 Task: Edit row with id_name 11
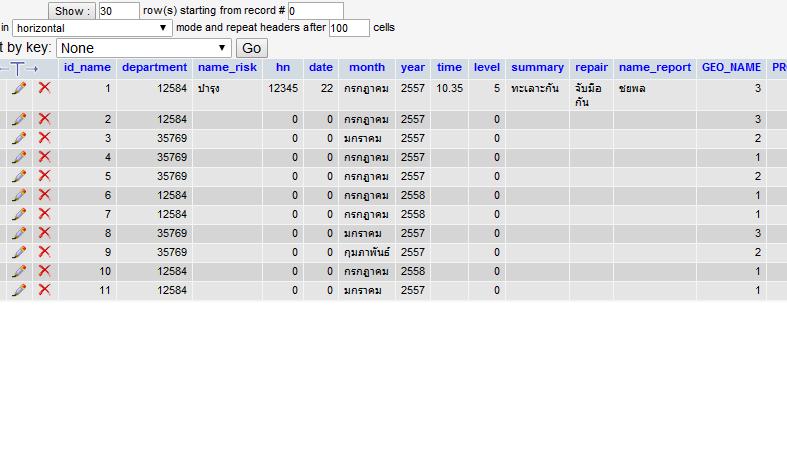19,290
